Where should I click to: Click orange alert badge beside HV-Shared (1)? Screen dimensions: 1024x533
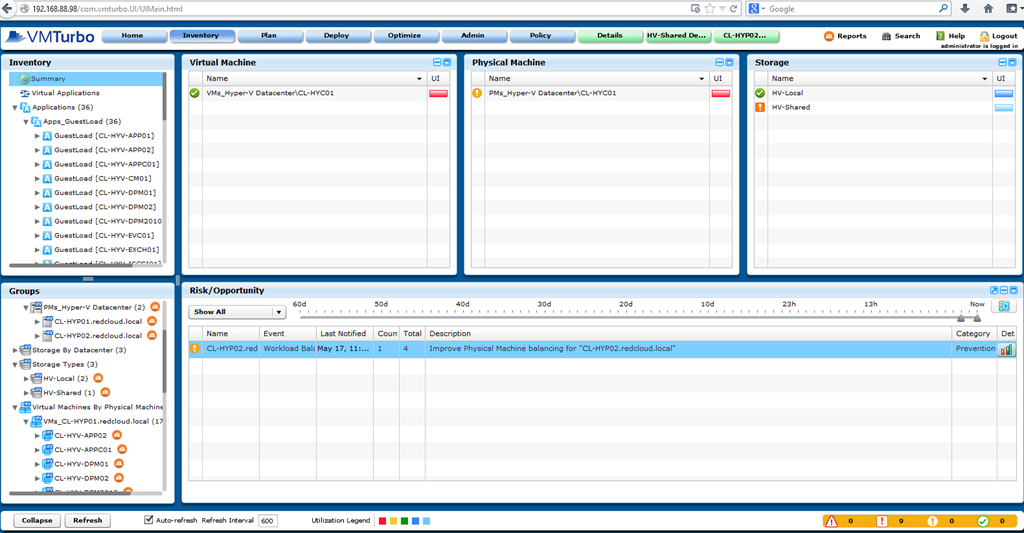point(105,393)
